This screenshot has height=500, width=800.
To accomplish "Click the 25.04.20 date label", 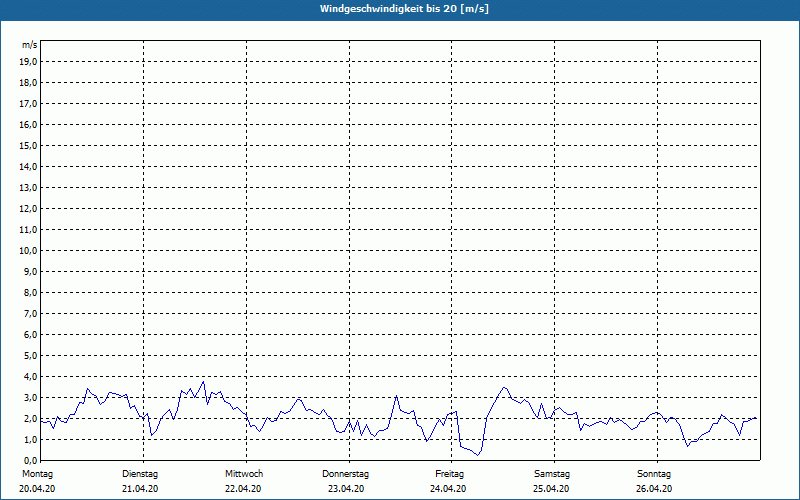I will 551,489.
